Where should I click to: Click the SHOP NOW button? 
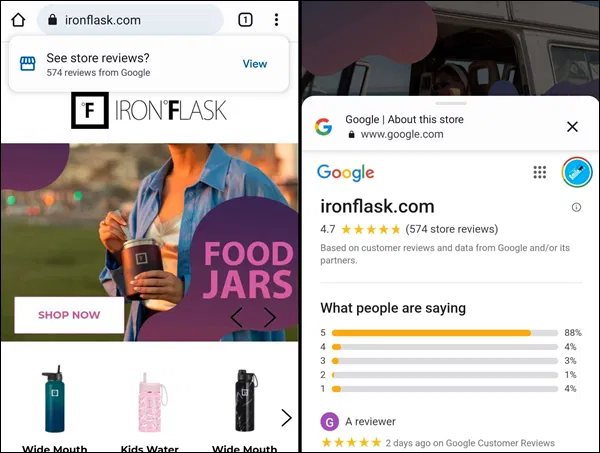pyautogui.click(x=69, y=315)
